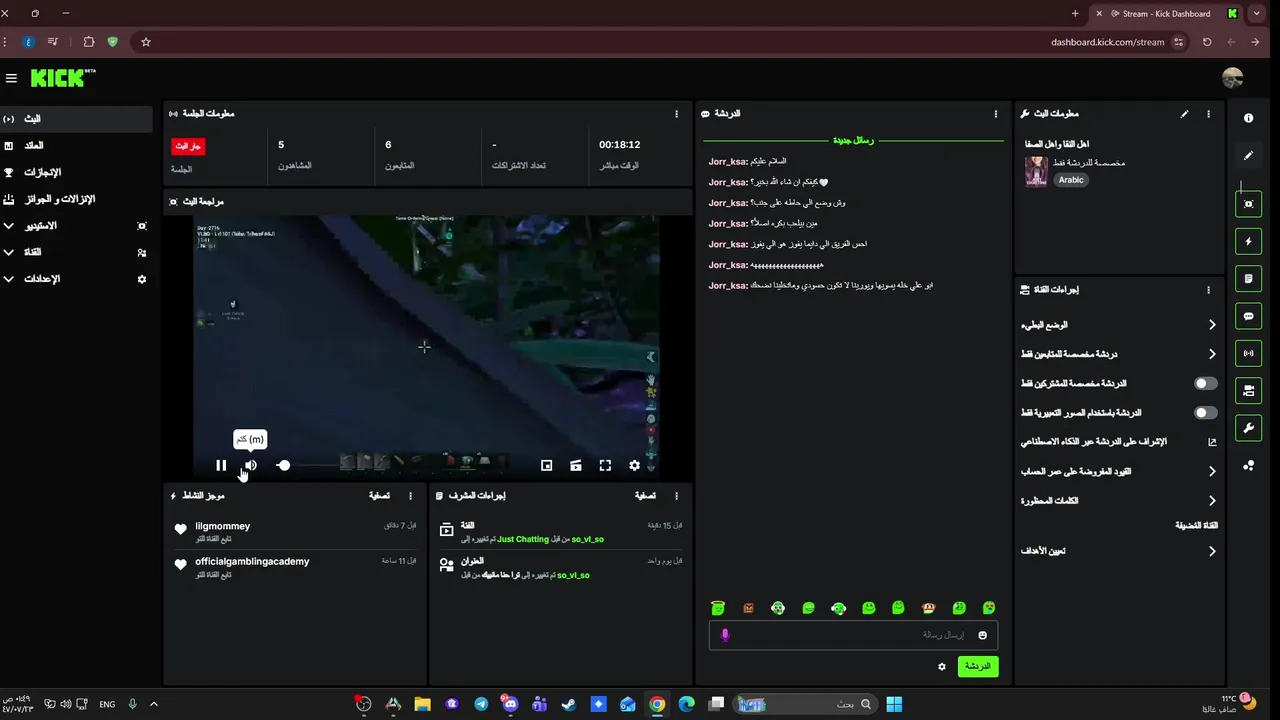Open Drops and Rewards sidebar item
1280x720 pixels.
point(76,199)
